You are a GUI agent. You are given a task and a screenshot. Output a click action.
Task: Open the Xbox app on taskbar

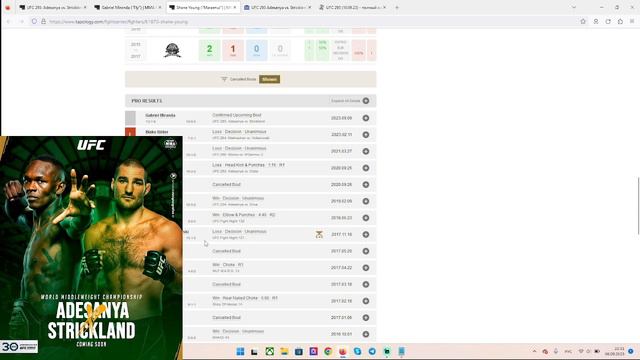270,351
